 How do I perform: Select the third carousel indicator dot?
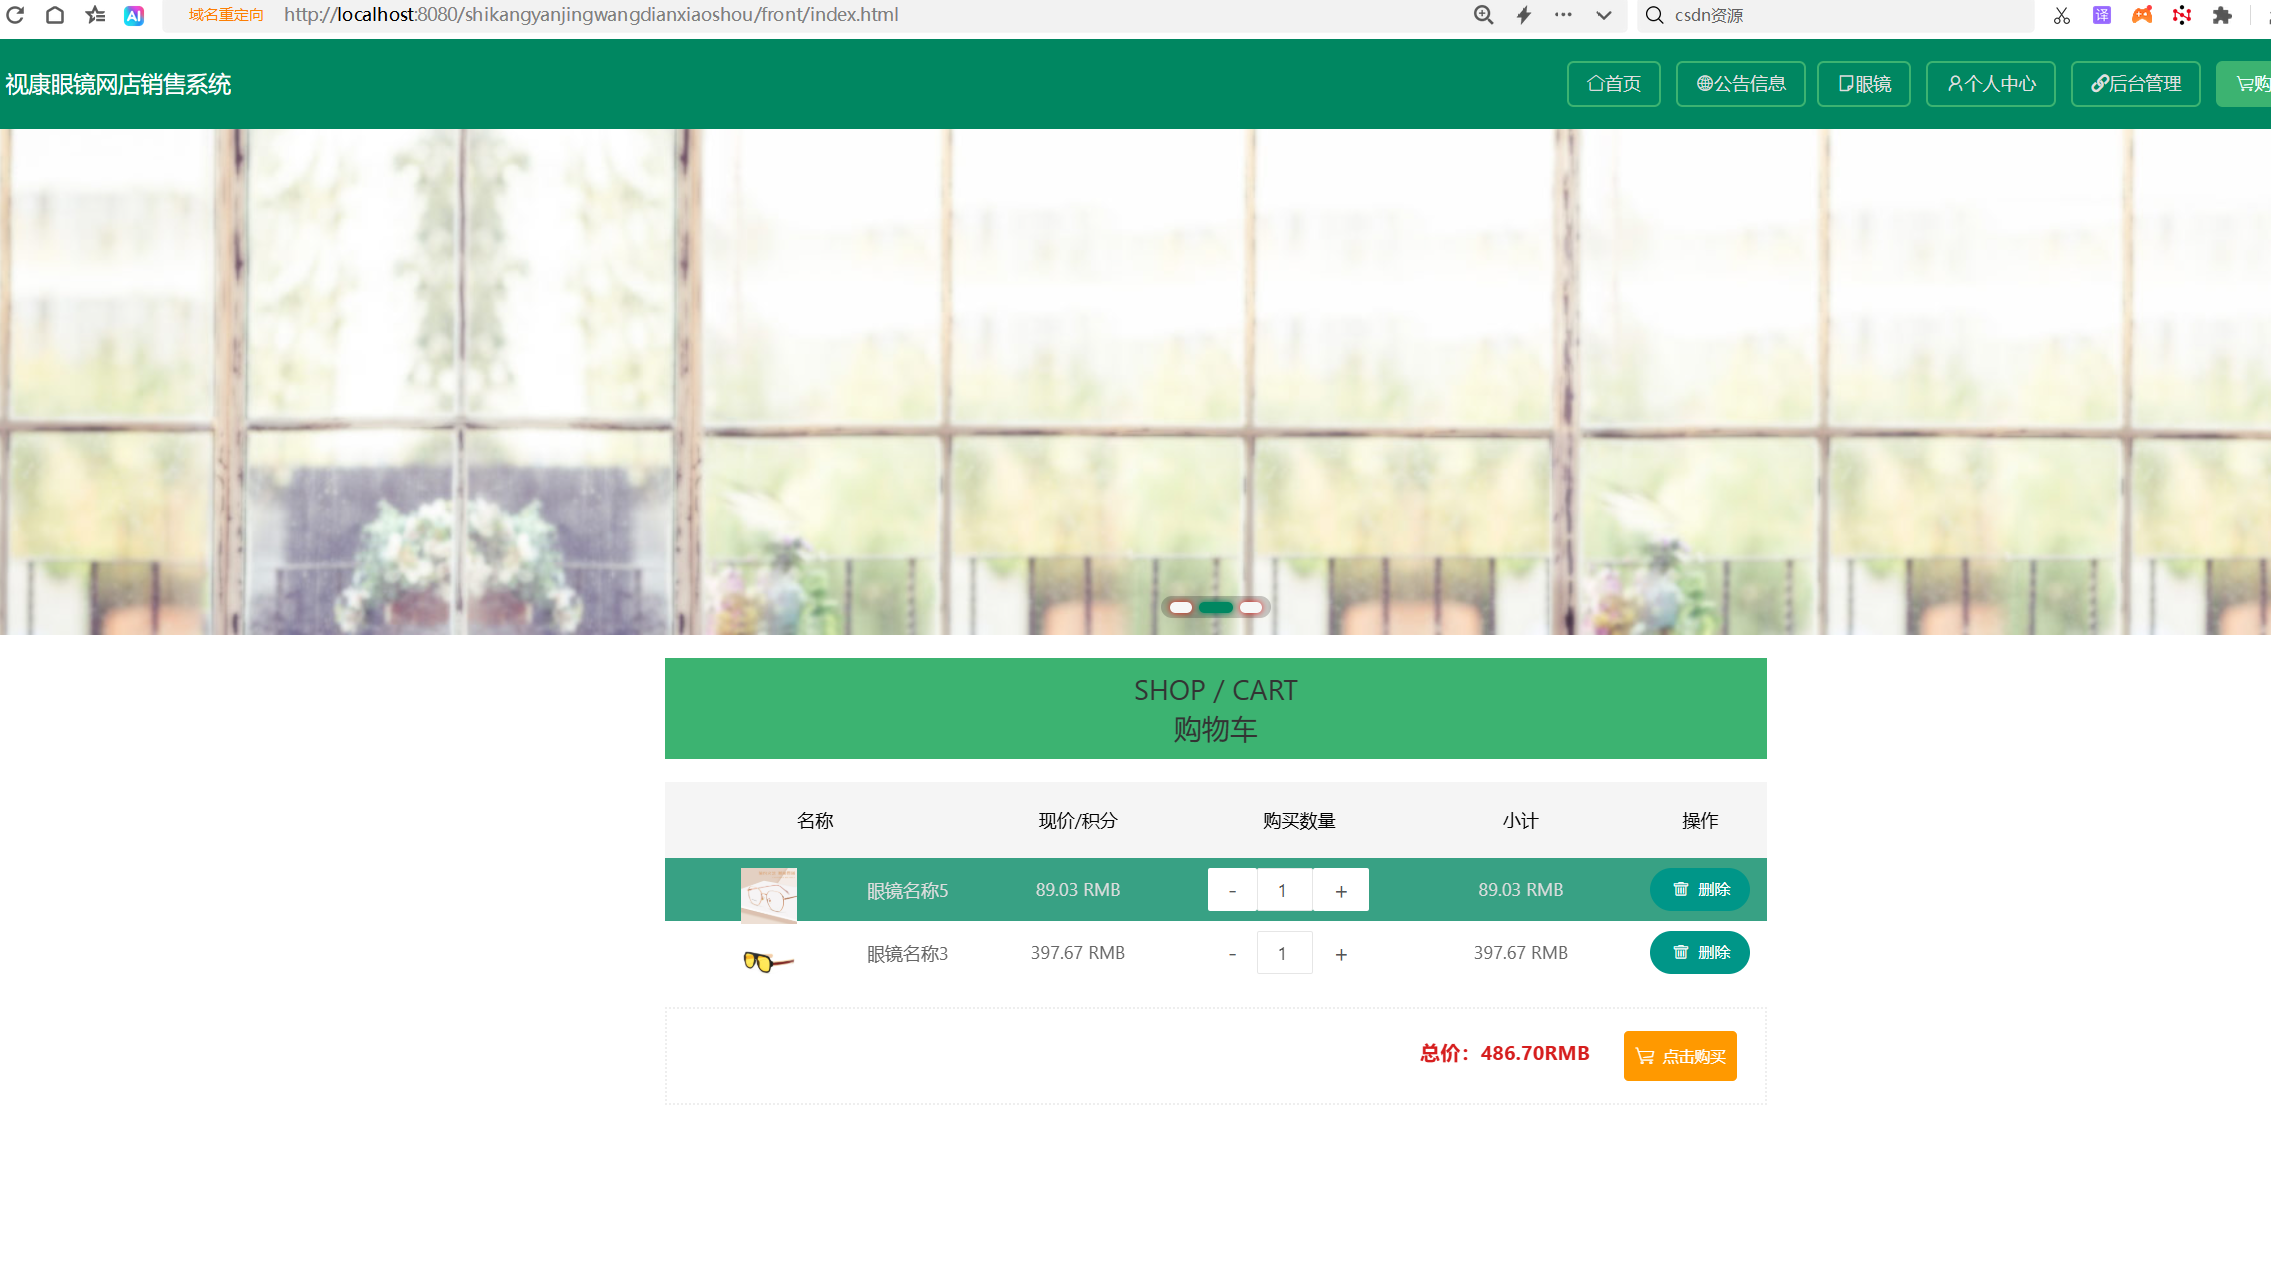pos(1251,607)
